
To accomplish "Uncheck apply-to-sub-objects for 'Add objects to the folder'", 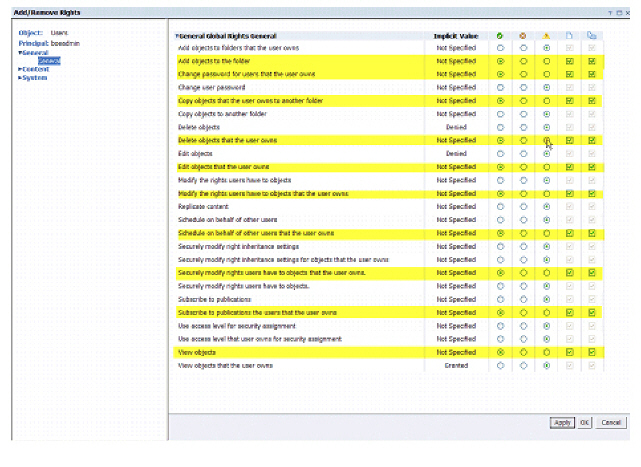I will point(592,61).
